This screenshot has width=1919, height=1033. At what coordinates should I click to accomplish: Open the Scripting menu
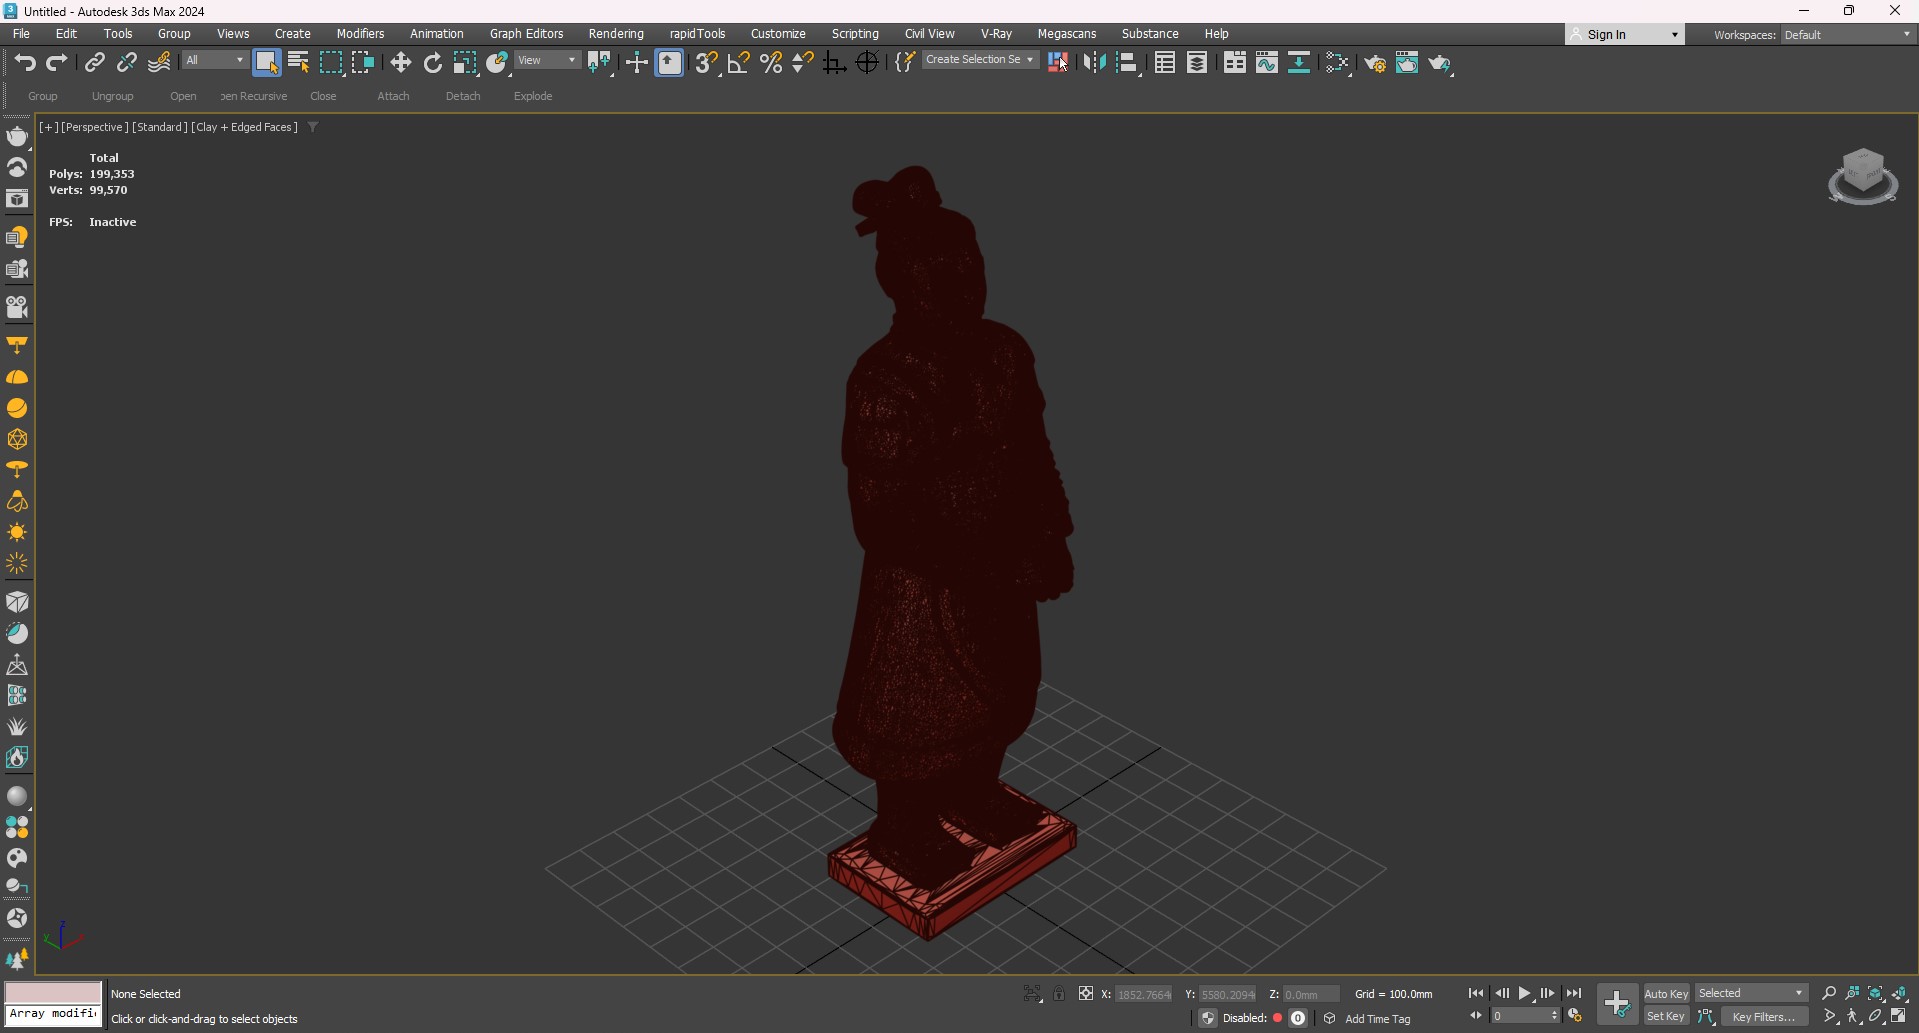[855, 34]
